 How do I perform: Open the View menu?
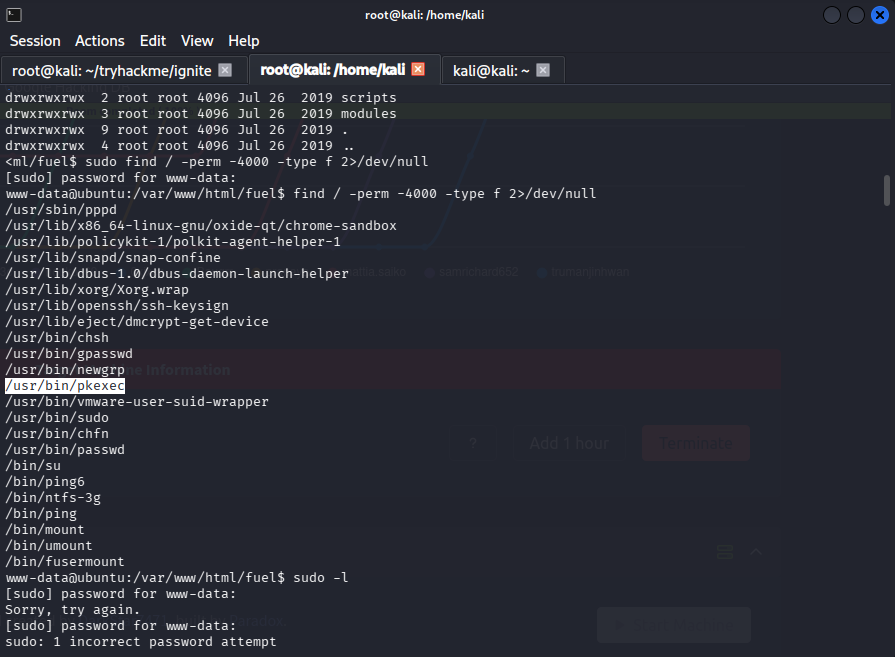point(197,41)
